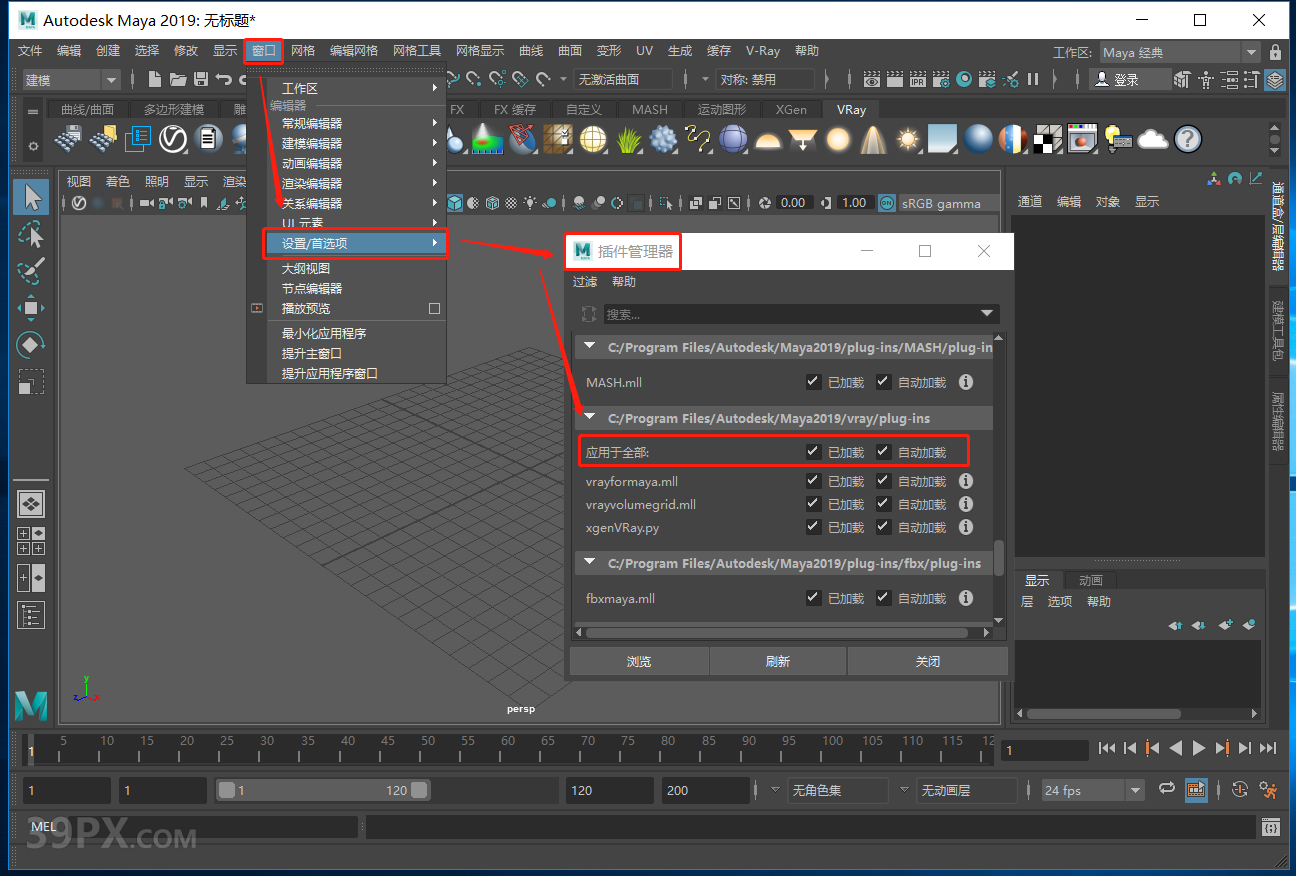Activate the Move tool in toolbox
The height and width of the screenshot is (876, 1296).
click(x=31, y=308)
